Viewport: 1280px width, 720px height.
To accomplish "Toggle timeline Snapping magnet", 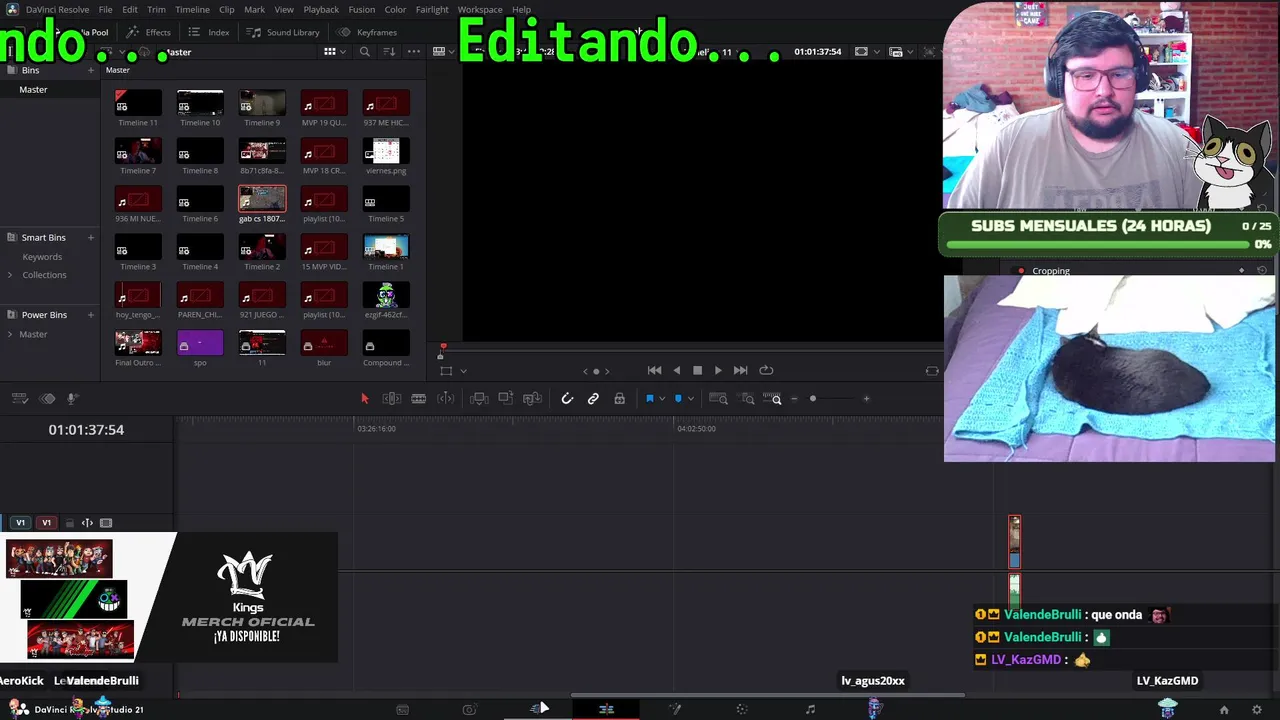I will (x=567, y=399).
